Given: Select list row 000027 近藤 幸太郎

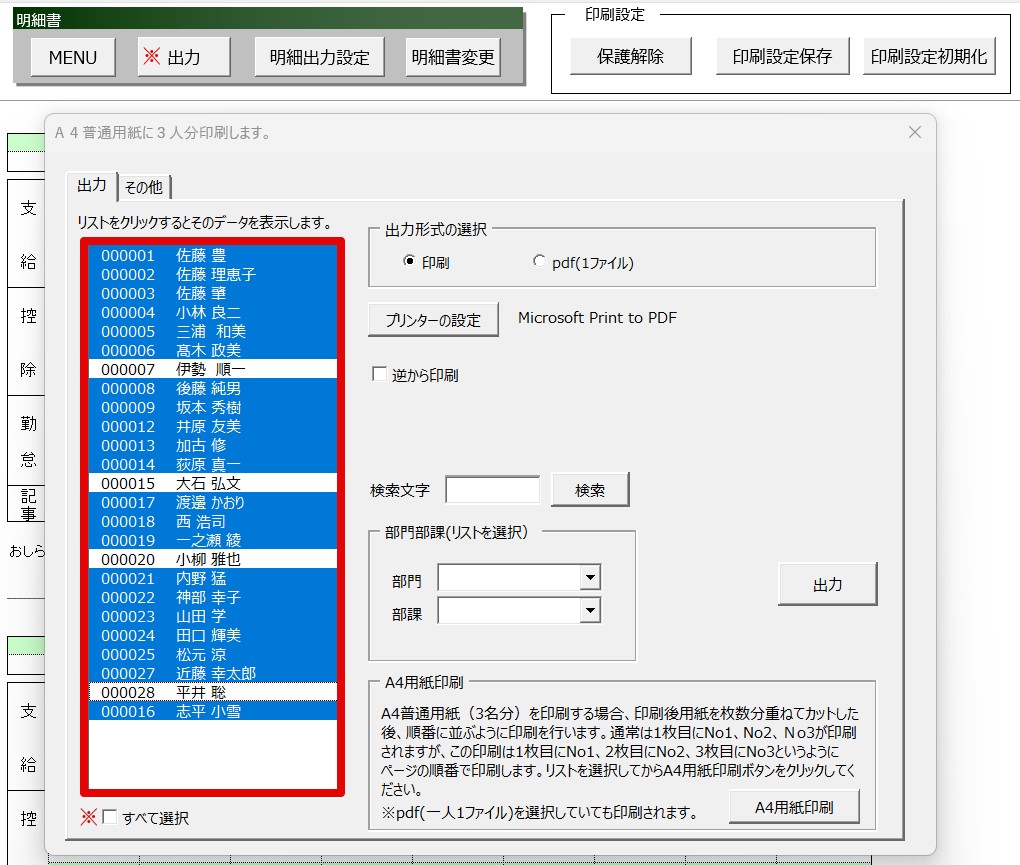Looking at the screenshot, I should [213, 673].
